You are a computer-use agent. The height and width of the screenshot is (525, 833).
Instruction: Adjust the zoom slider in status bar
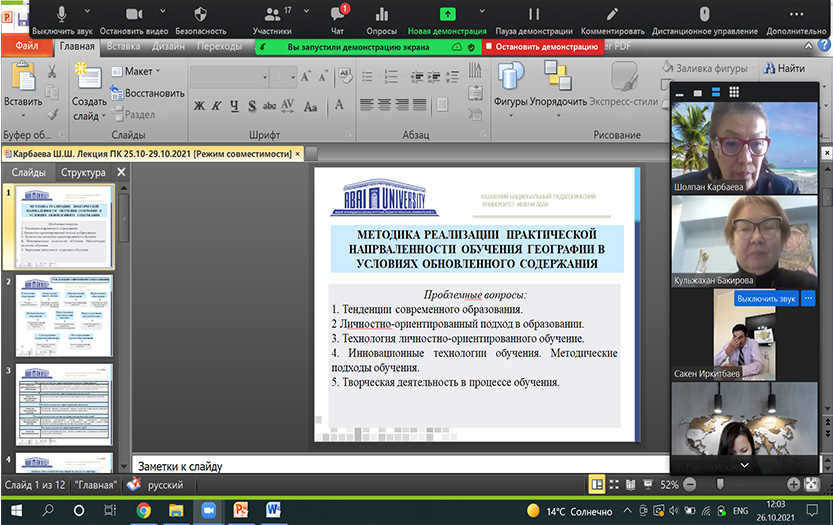(719, 484)
